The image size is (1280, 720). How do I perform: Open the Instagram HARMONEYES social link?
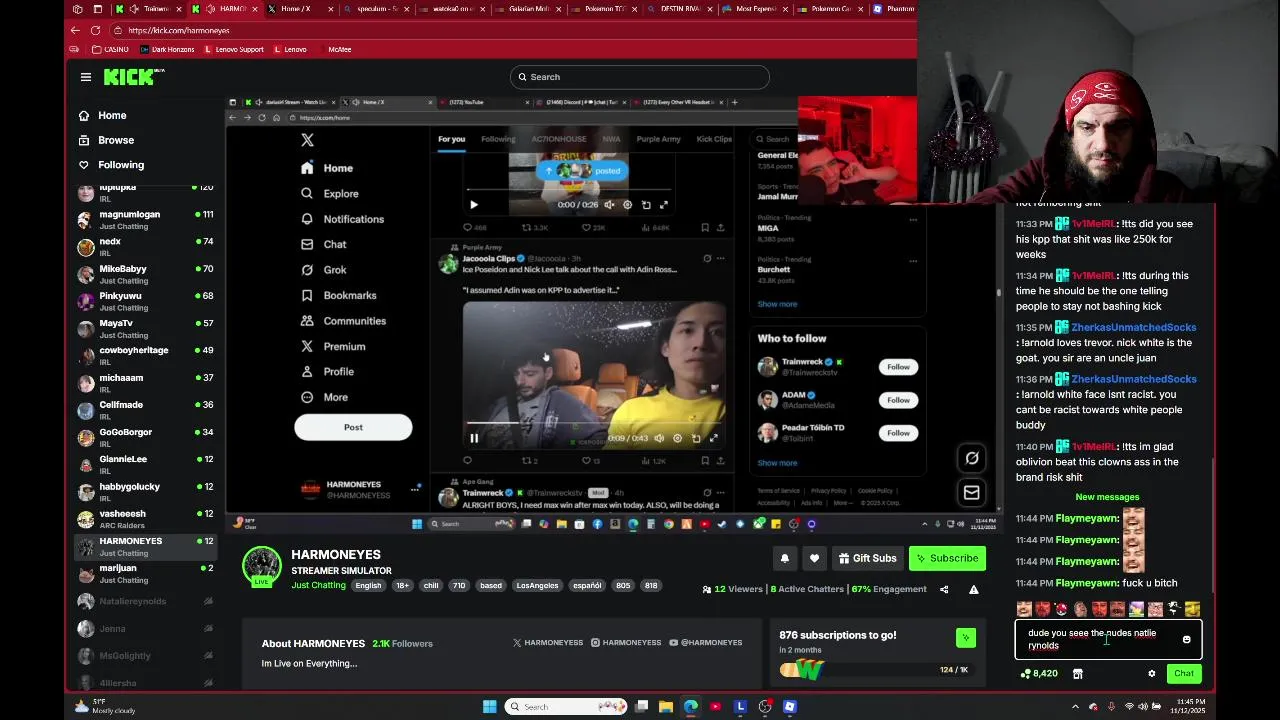pos(626,643)
